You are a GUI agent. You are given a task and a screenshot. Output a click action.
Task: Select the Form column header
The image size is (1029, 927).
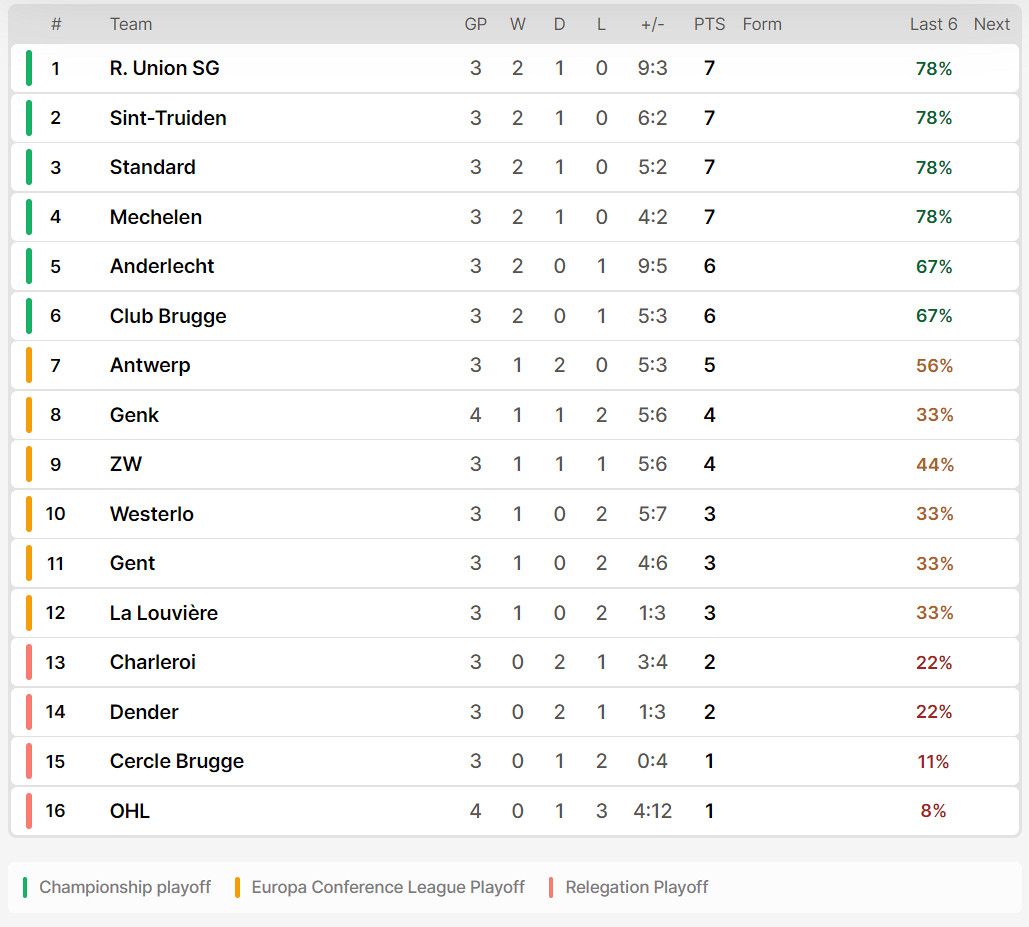762,24
